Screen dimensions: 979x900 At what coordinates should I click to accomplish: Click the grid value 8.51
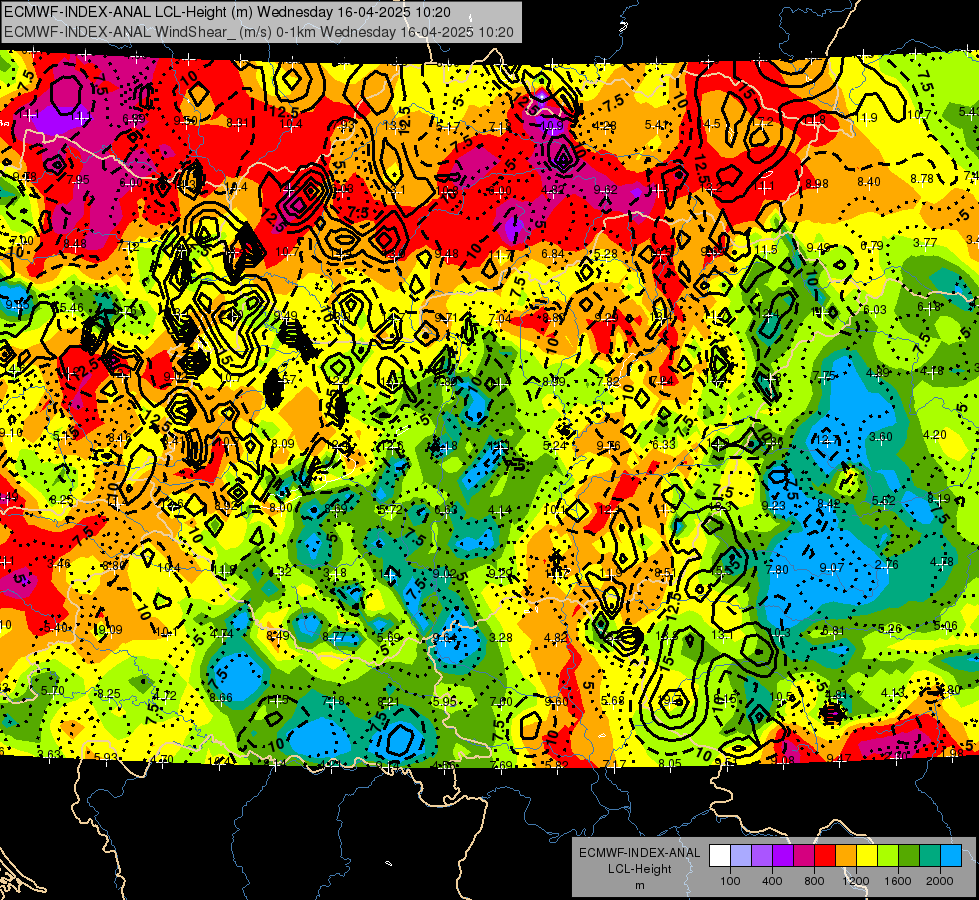coord(666,573)
